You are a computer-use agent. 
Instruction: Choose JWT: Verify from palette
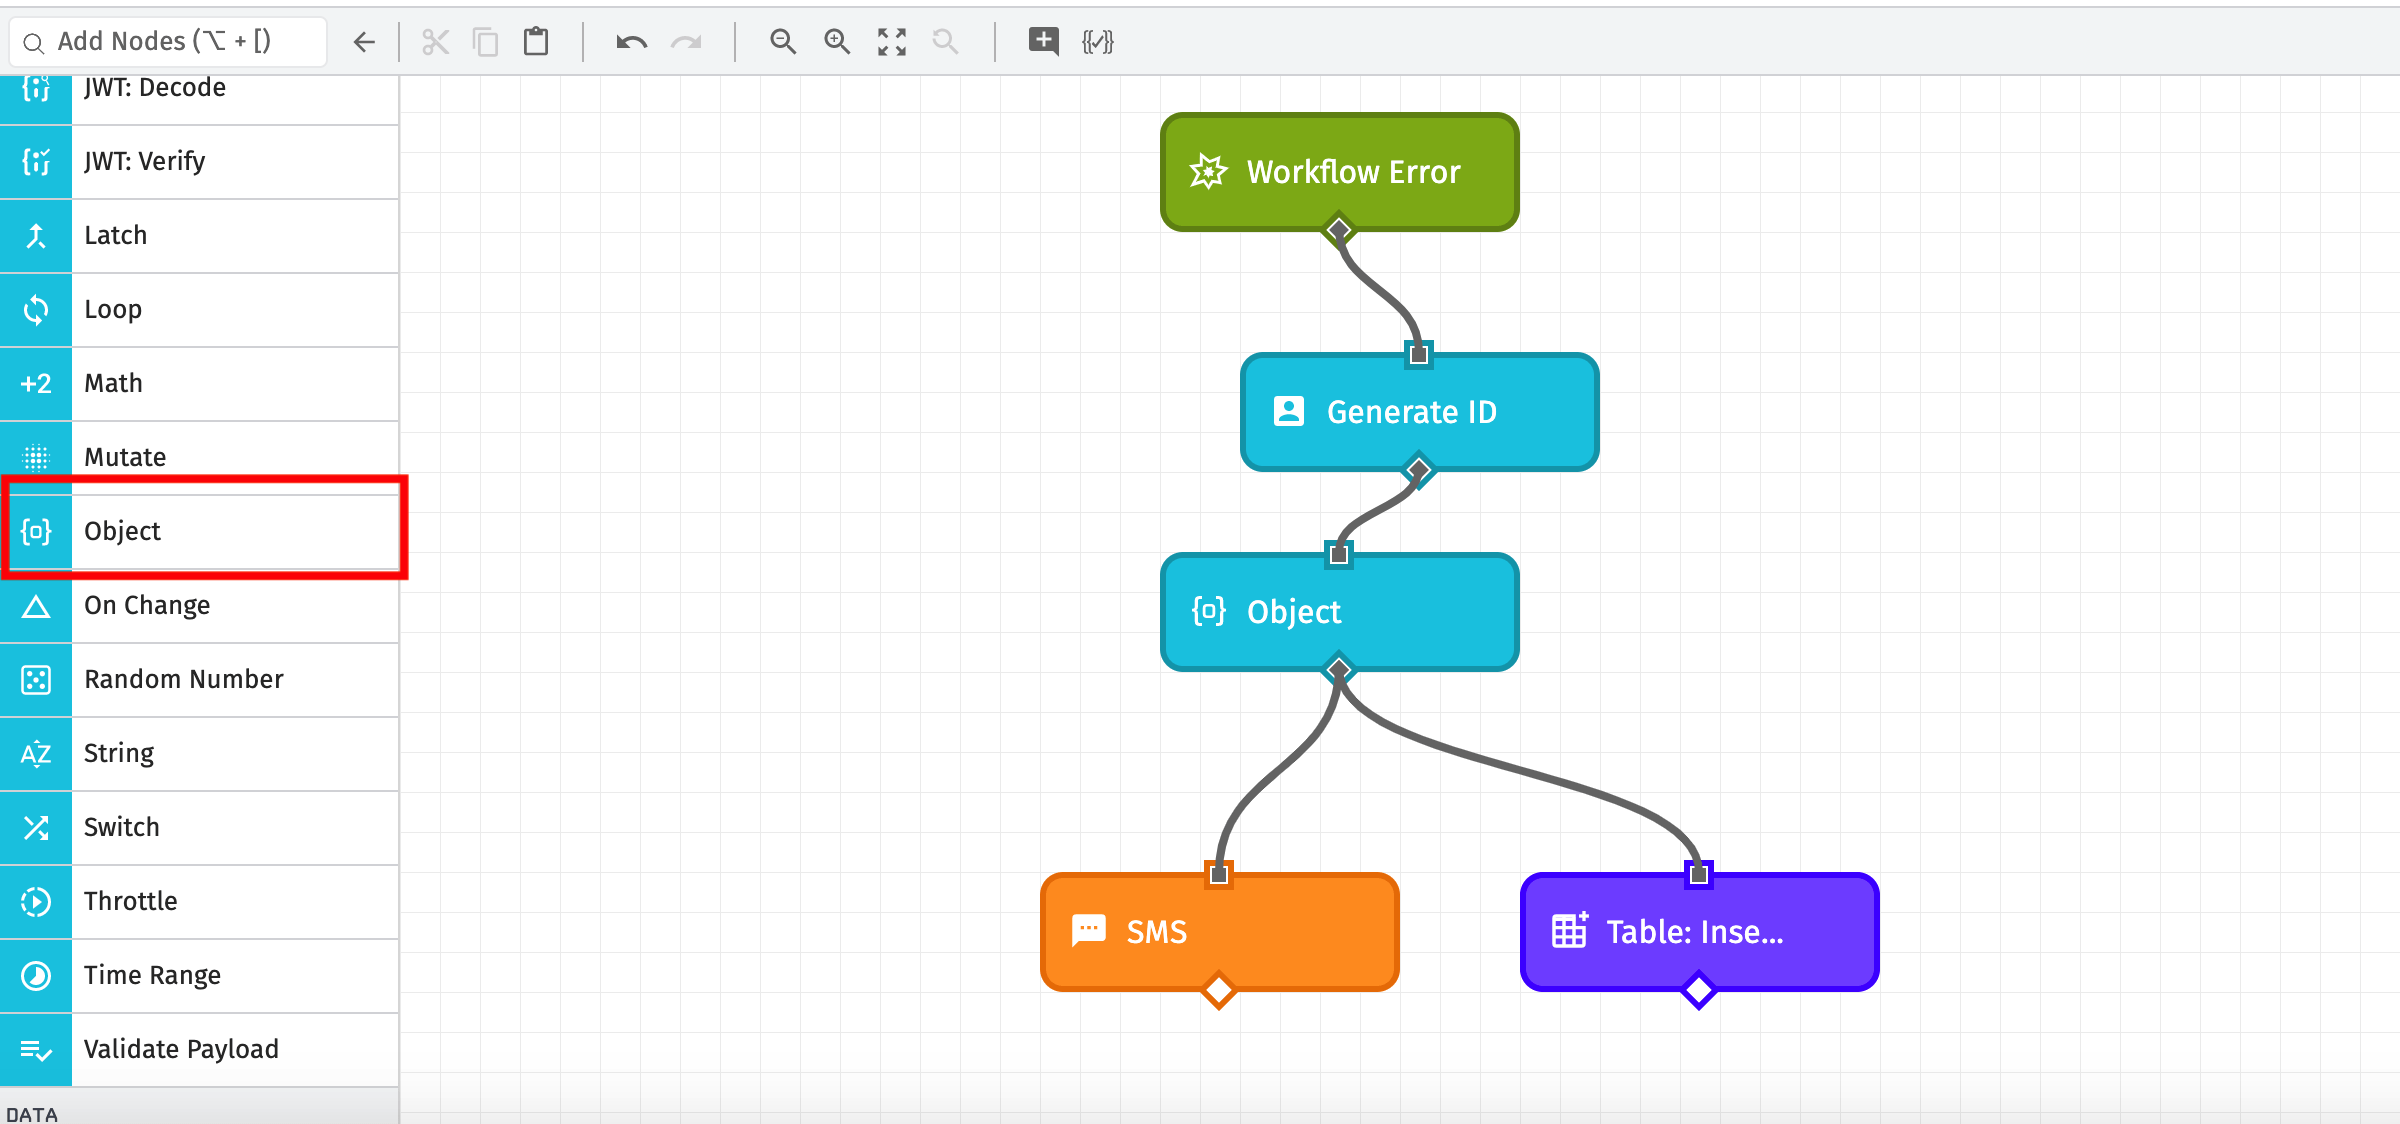click(x=145, y=161)
